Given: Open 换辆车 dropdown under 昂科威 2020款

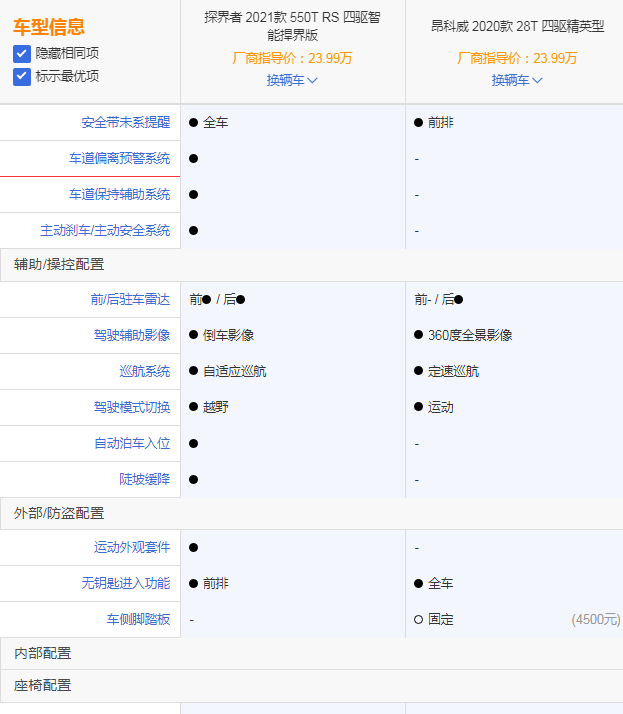Looking at the screenshot, I should (517, 80).
